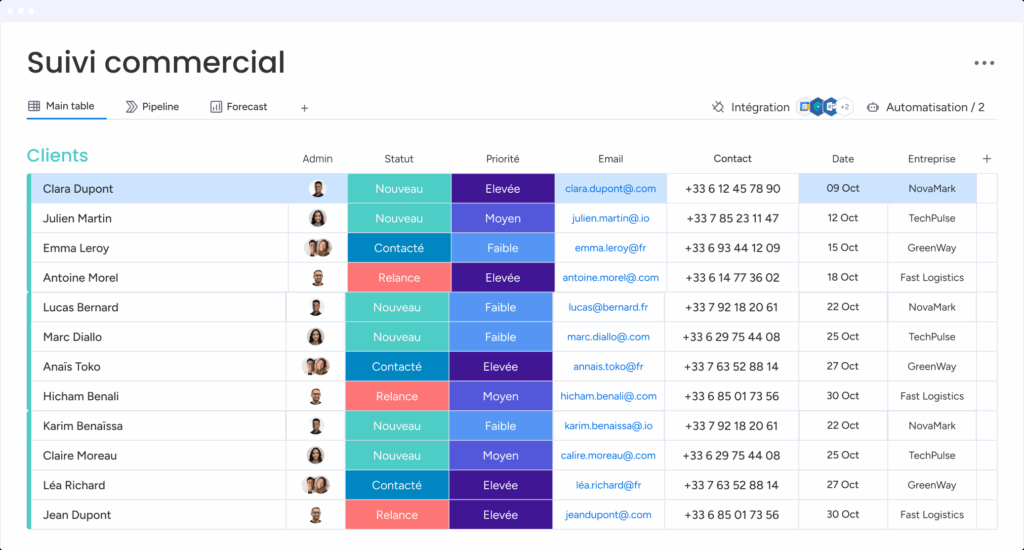Click Anaïs Toko's double admin avatar
Image resolution: width=1024 pixels, height=550 pixels.
315,366
